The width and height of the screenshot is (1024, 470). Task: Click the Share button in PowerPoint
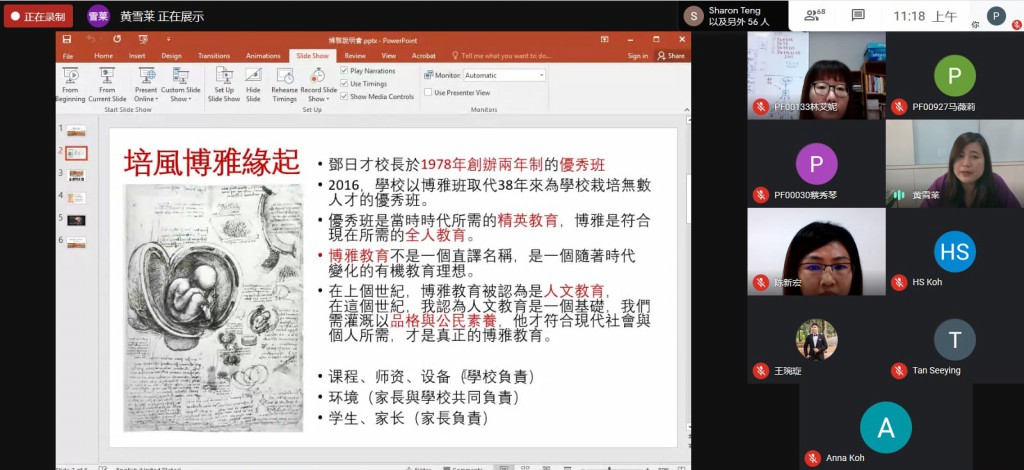click(671, 56)
